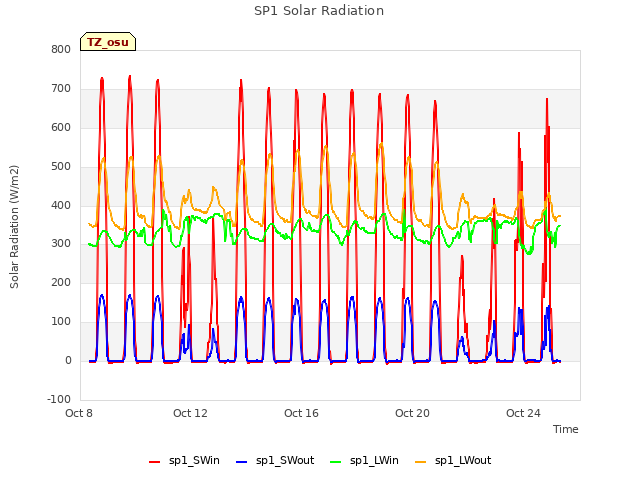Click the x-axis title Time
The height and width of the screenshot is (480, 640).
pyautogui.click(x=565, y=429)
